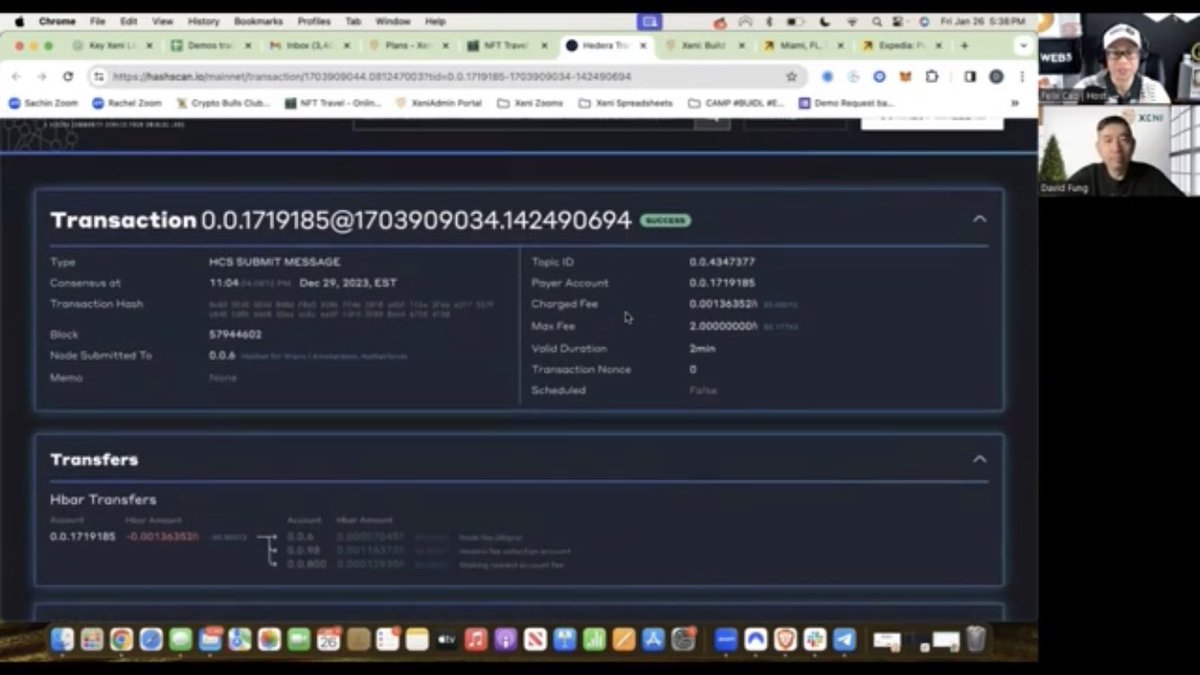This screenshot has height=675, width=1200.
Task: Open the Chrome extensions puzzle icon
Action: click(932, 76)
